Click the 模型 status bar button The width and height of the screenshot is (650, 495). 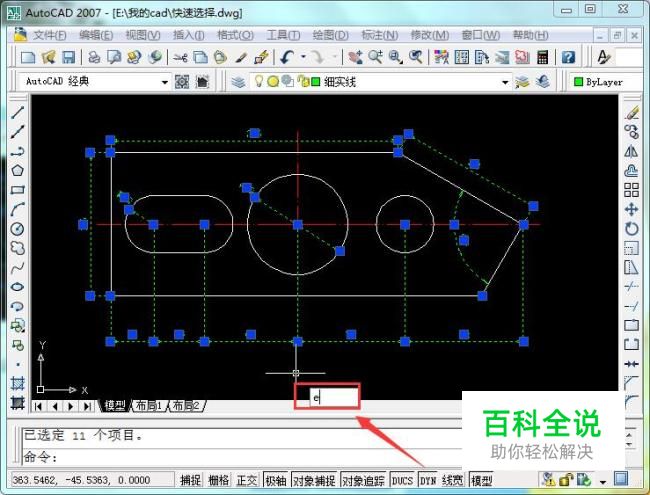(x=481, y=480)
